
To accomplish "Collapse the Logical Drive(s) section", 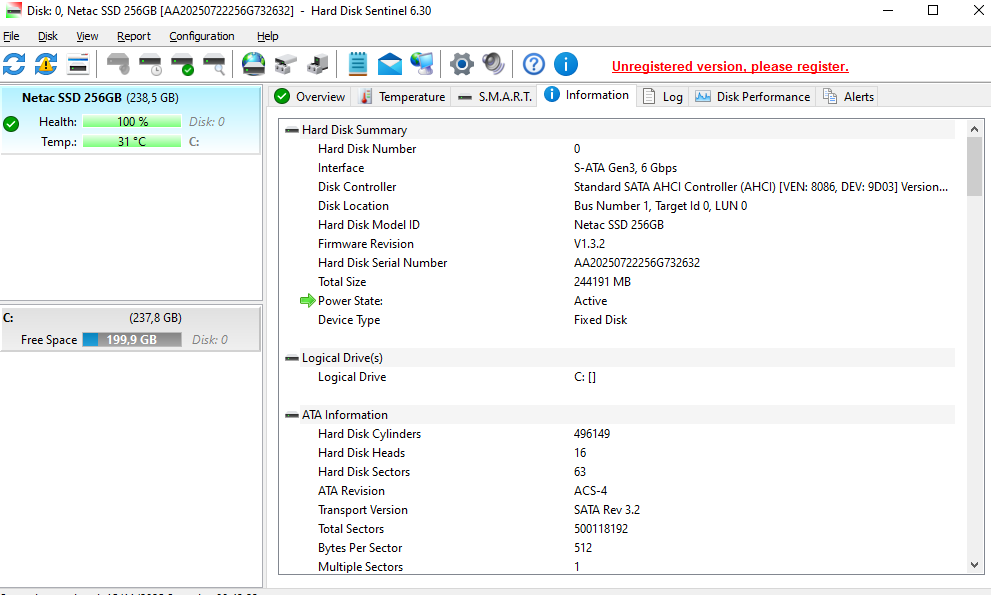I will point(292,358).
